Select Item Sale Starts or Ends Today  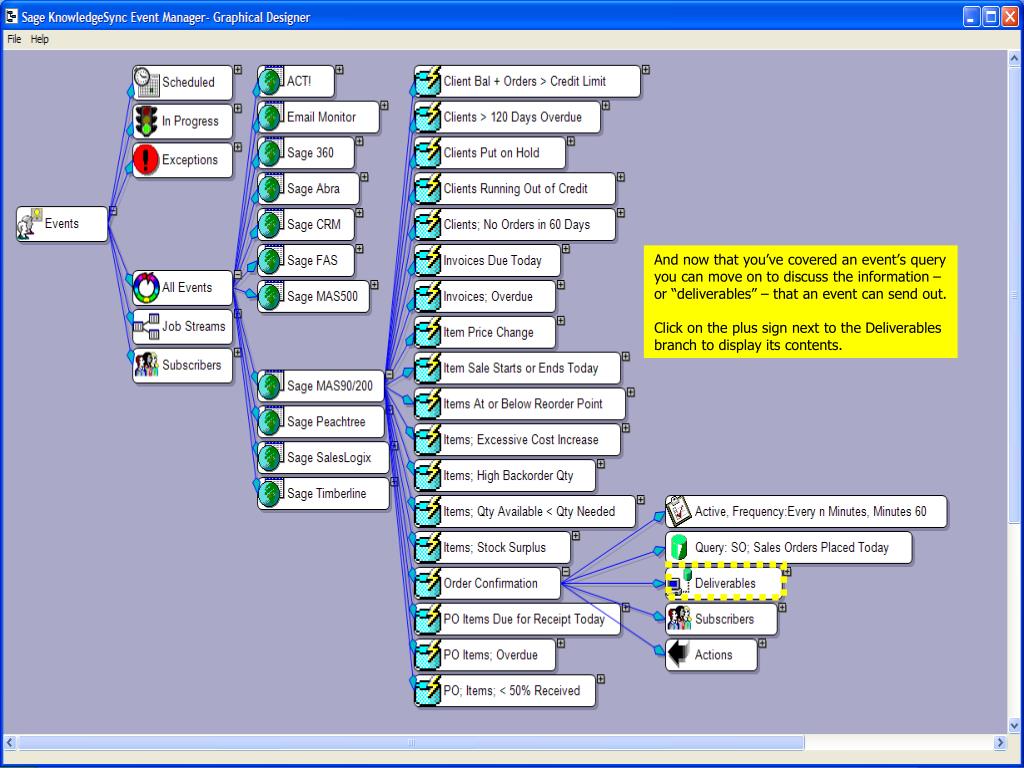coord(517,368)
